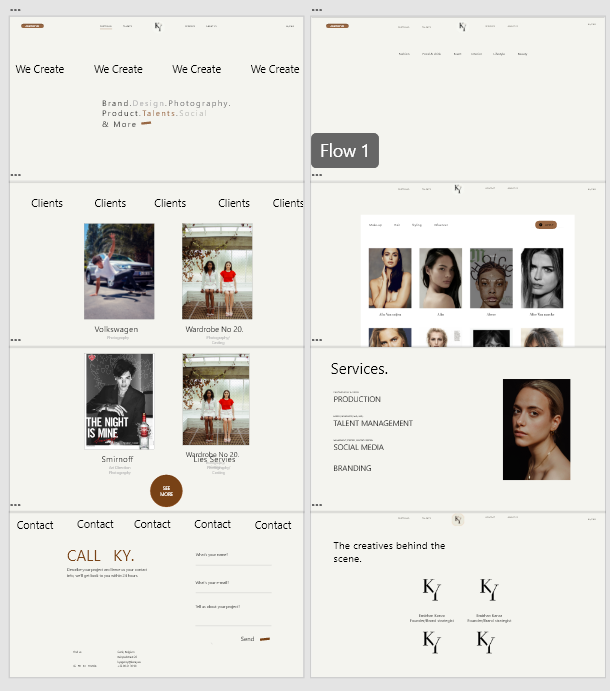Click the brown dash icon after '& More'
This screenshot has width=610, height=691.
click(x=146, y=123)
